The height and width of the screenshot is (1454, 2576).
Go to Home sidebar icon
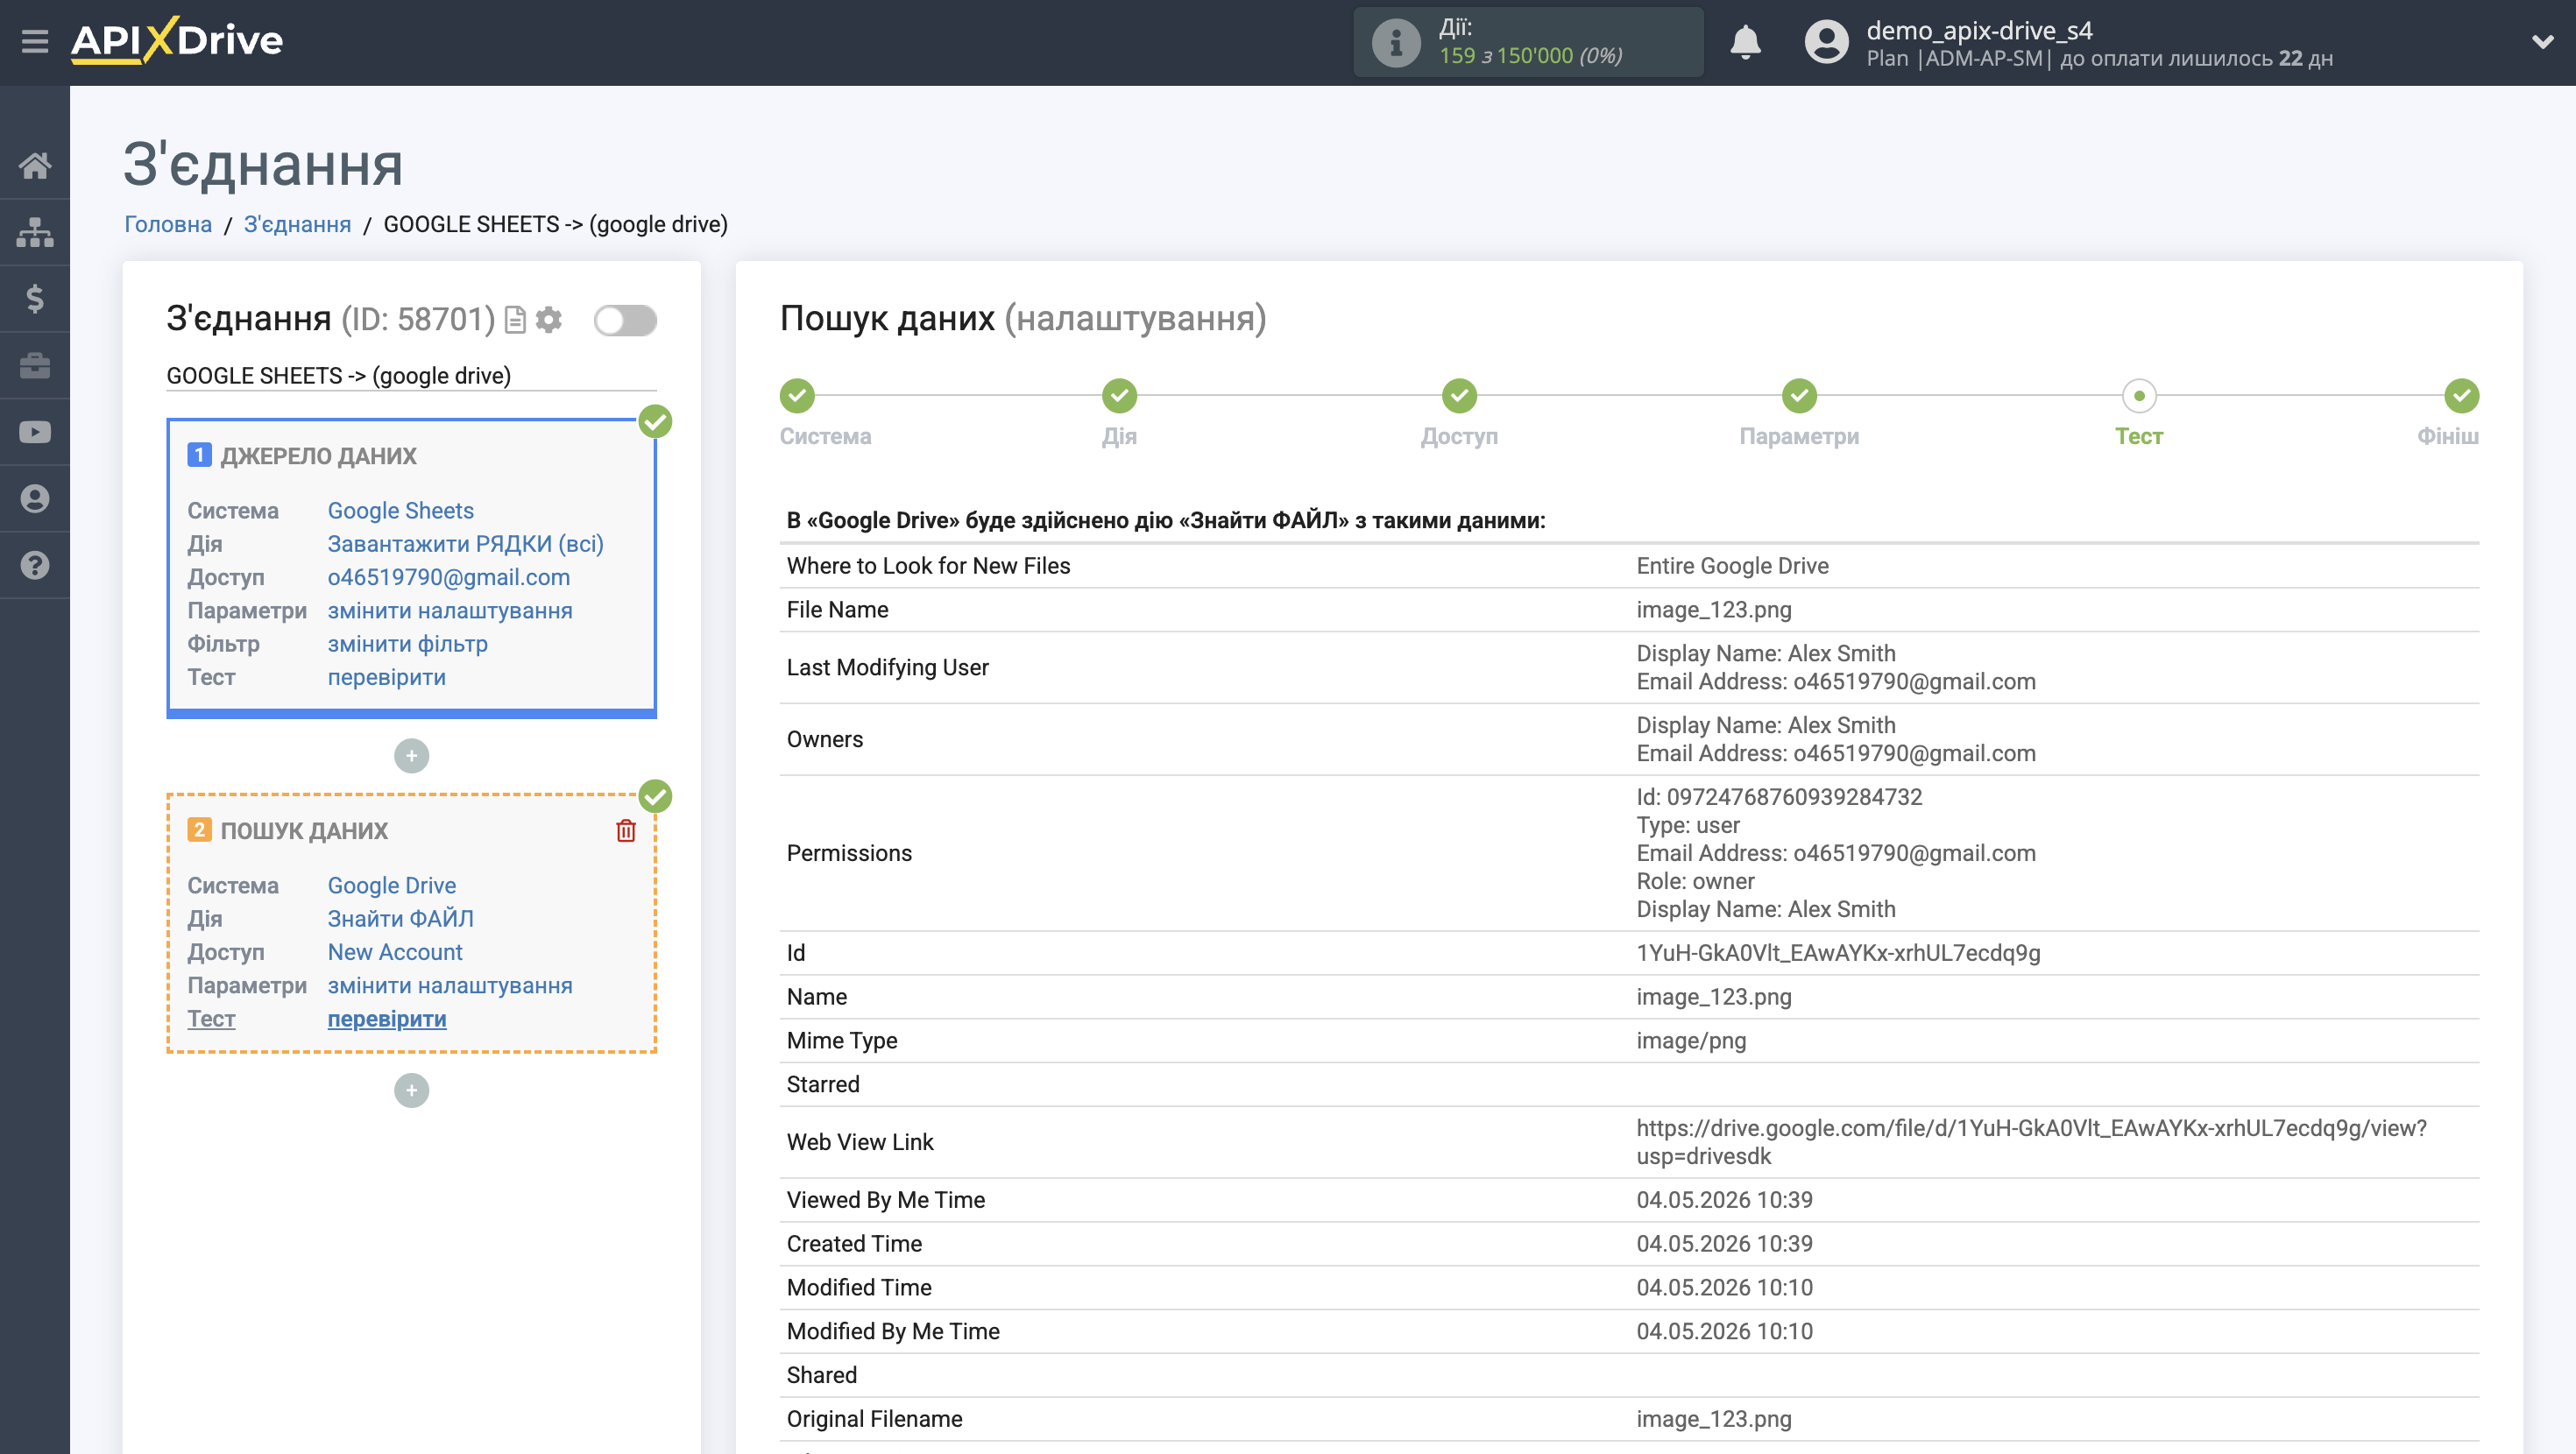click(x=35, y=165)
